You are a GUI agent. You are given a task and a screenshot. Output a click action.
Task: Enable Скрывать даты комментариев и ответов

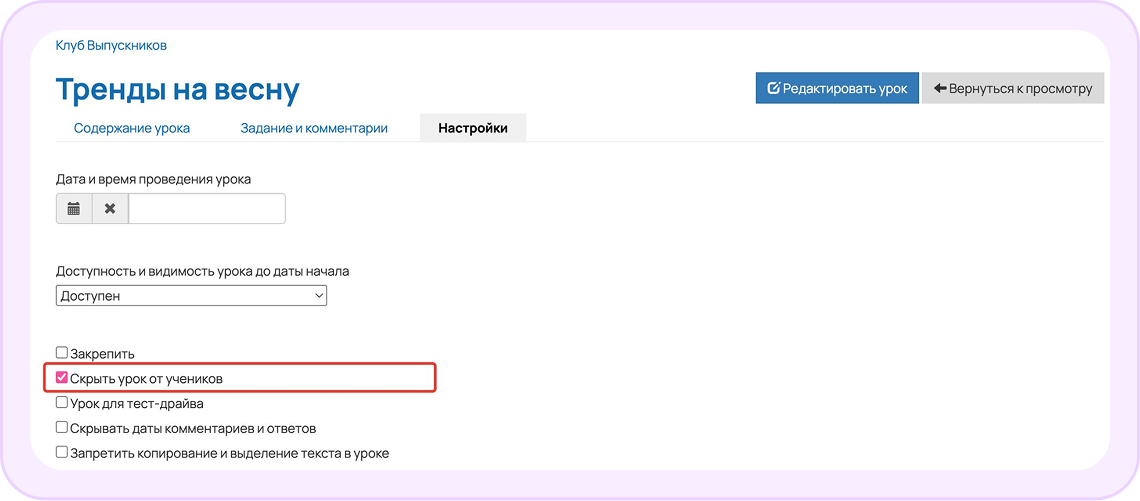(x=62, y=428)
